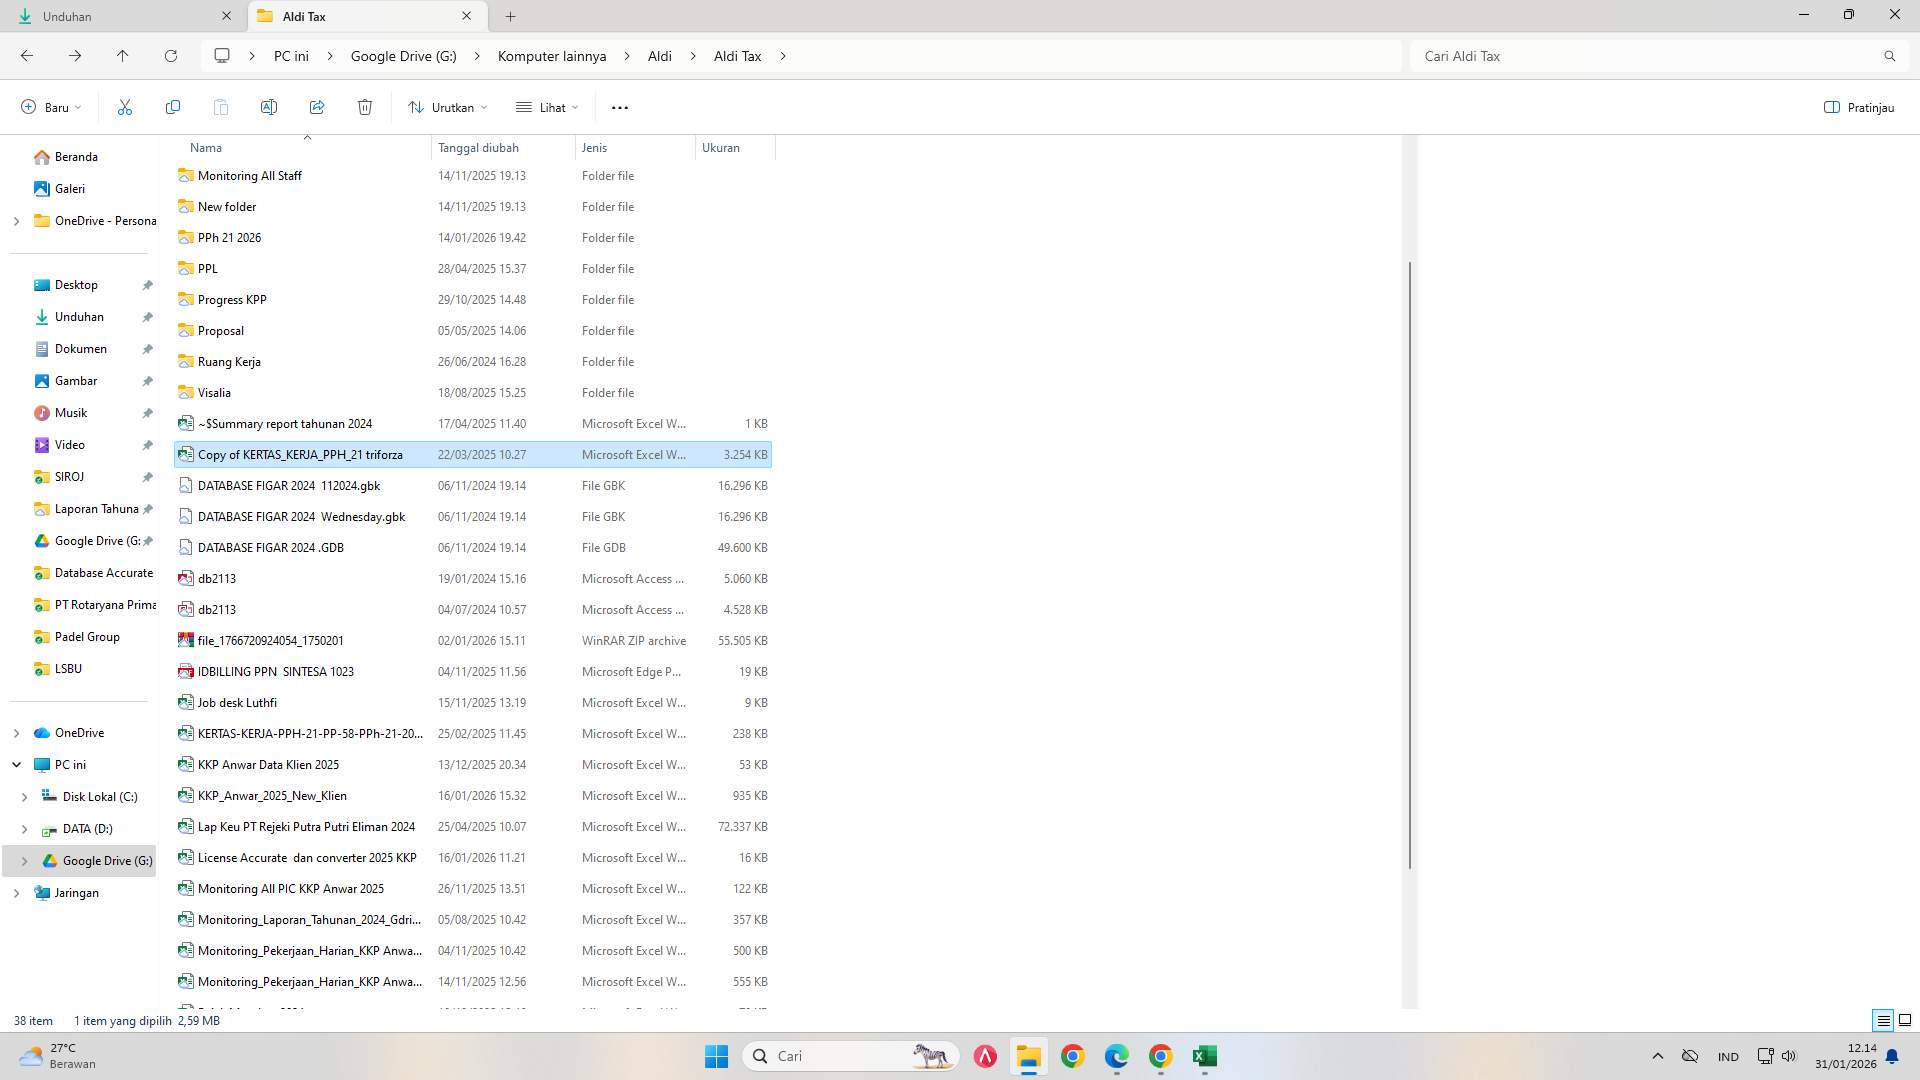Open the Lihat view menu
The image size is (1920, 1080).
pos(546,107)
